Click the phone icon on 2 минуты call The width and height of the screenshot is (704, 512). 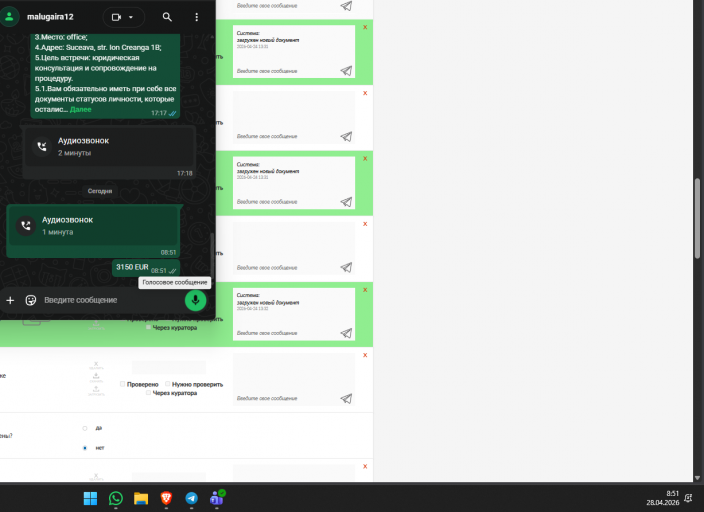42,146
